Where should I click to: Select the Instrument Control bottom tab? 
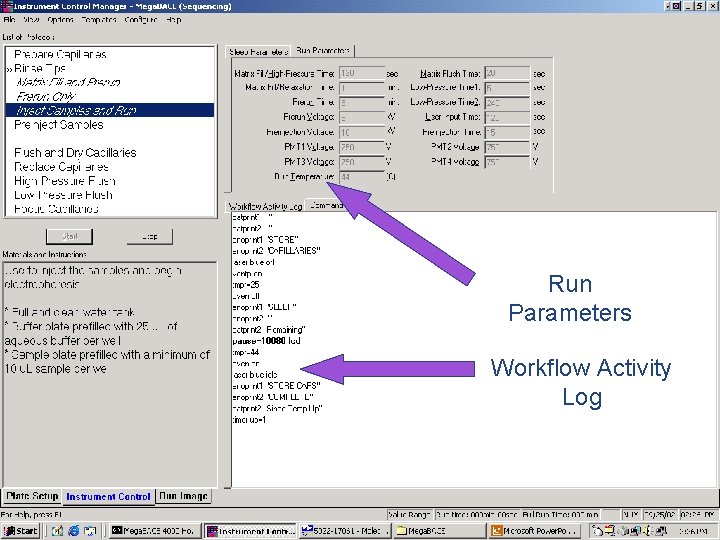point(108,497)
